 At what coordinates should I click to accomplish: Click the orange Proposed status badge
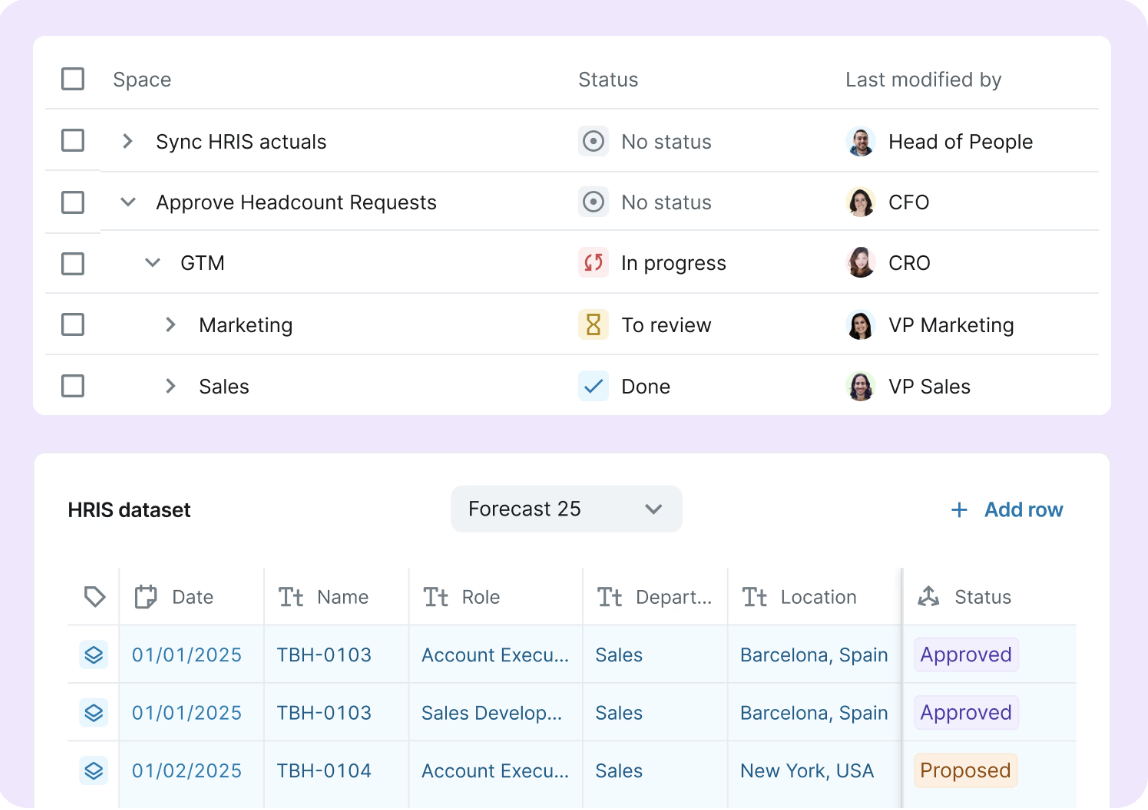[965, 770]
